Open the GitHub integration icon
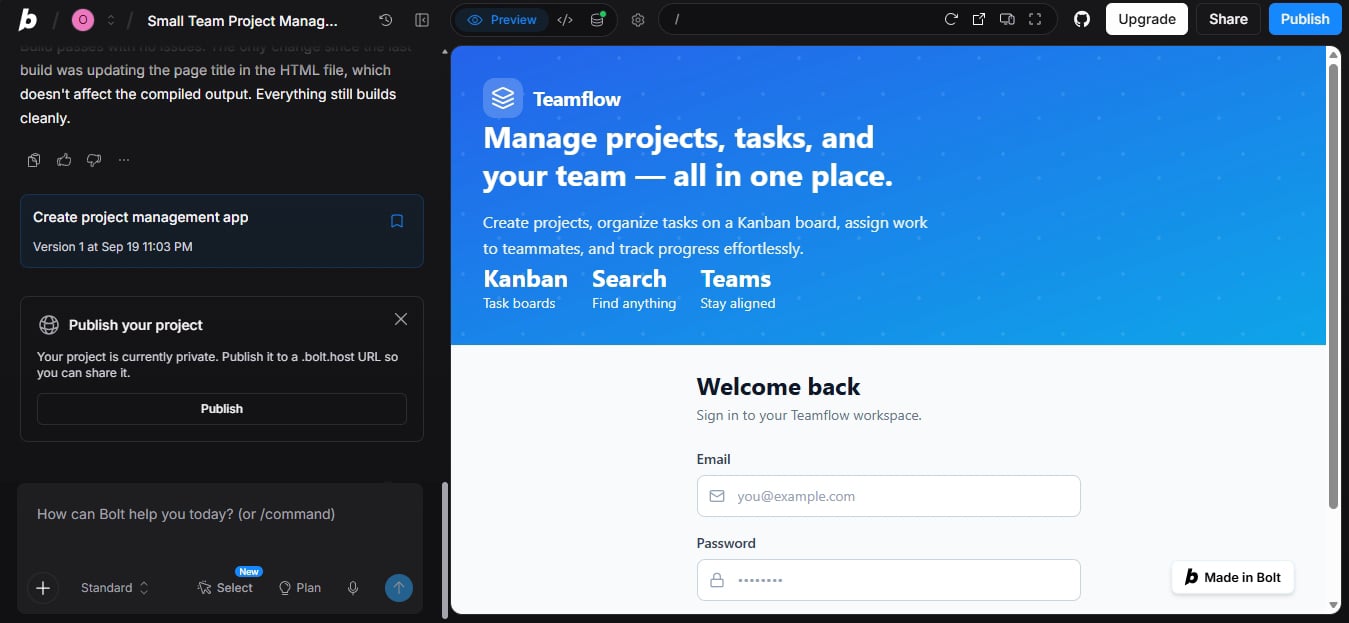 1081,19
